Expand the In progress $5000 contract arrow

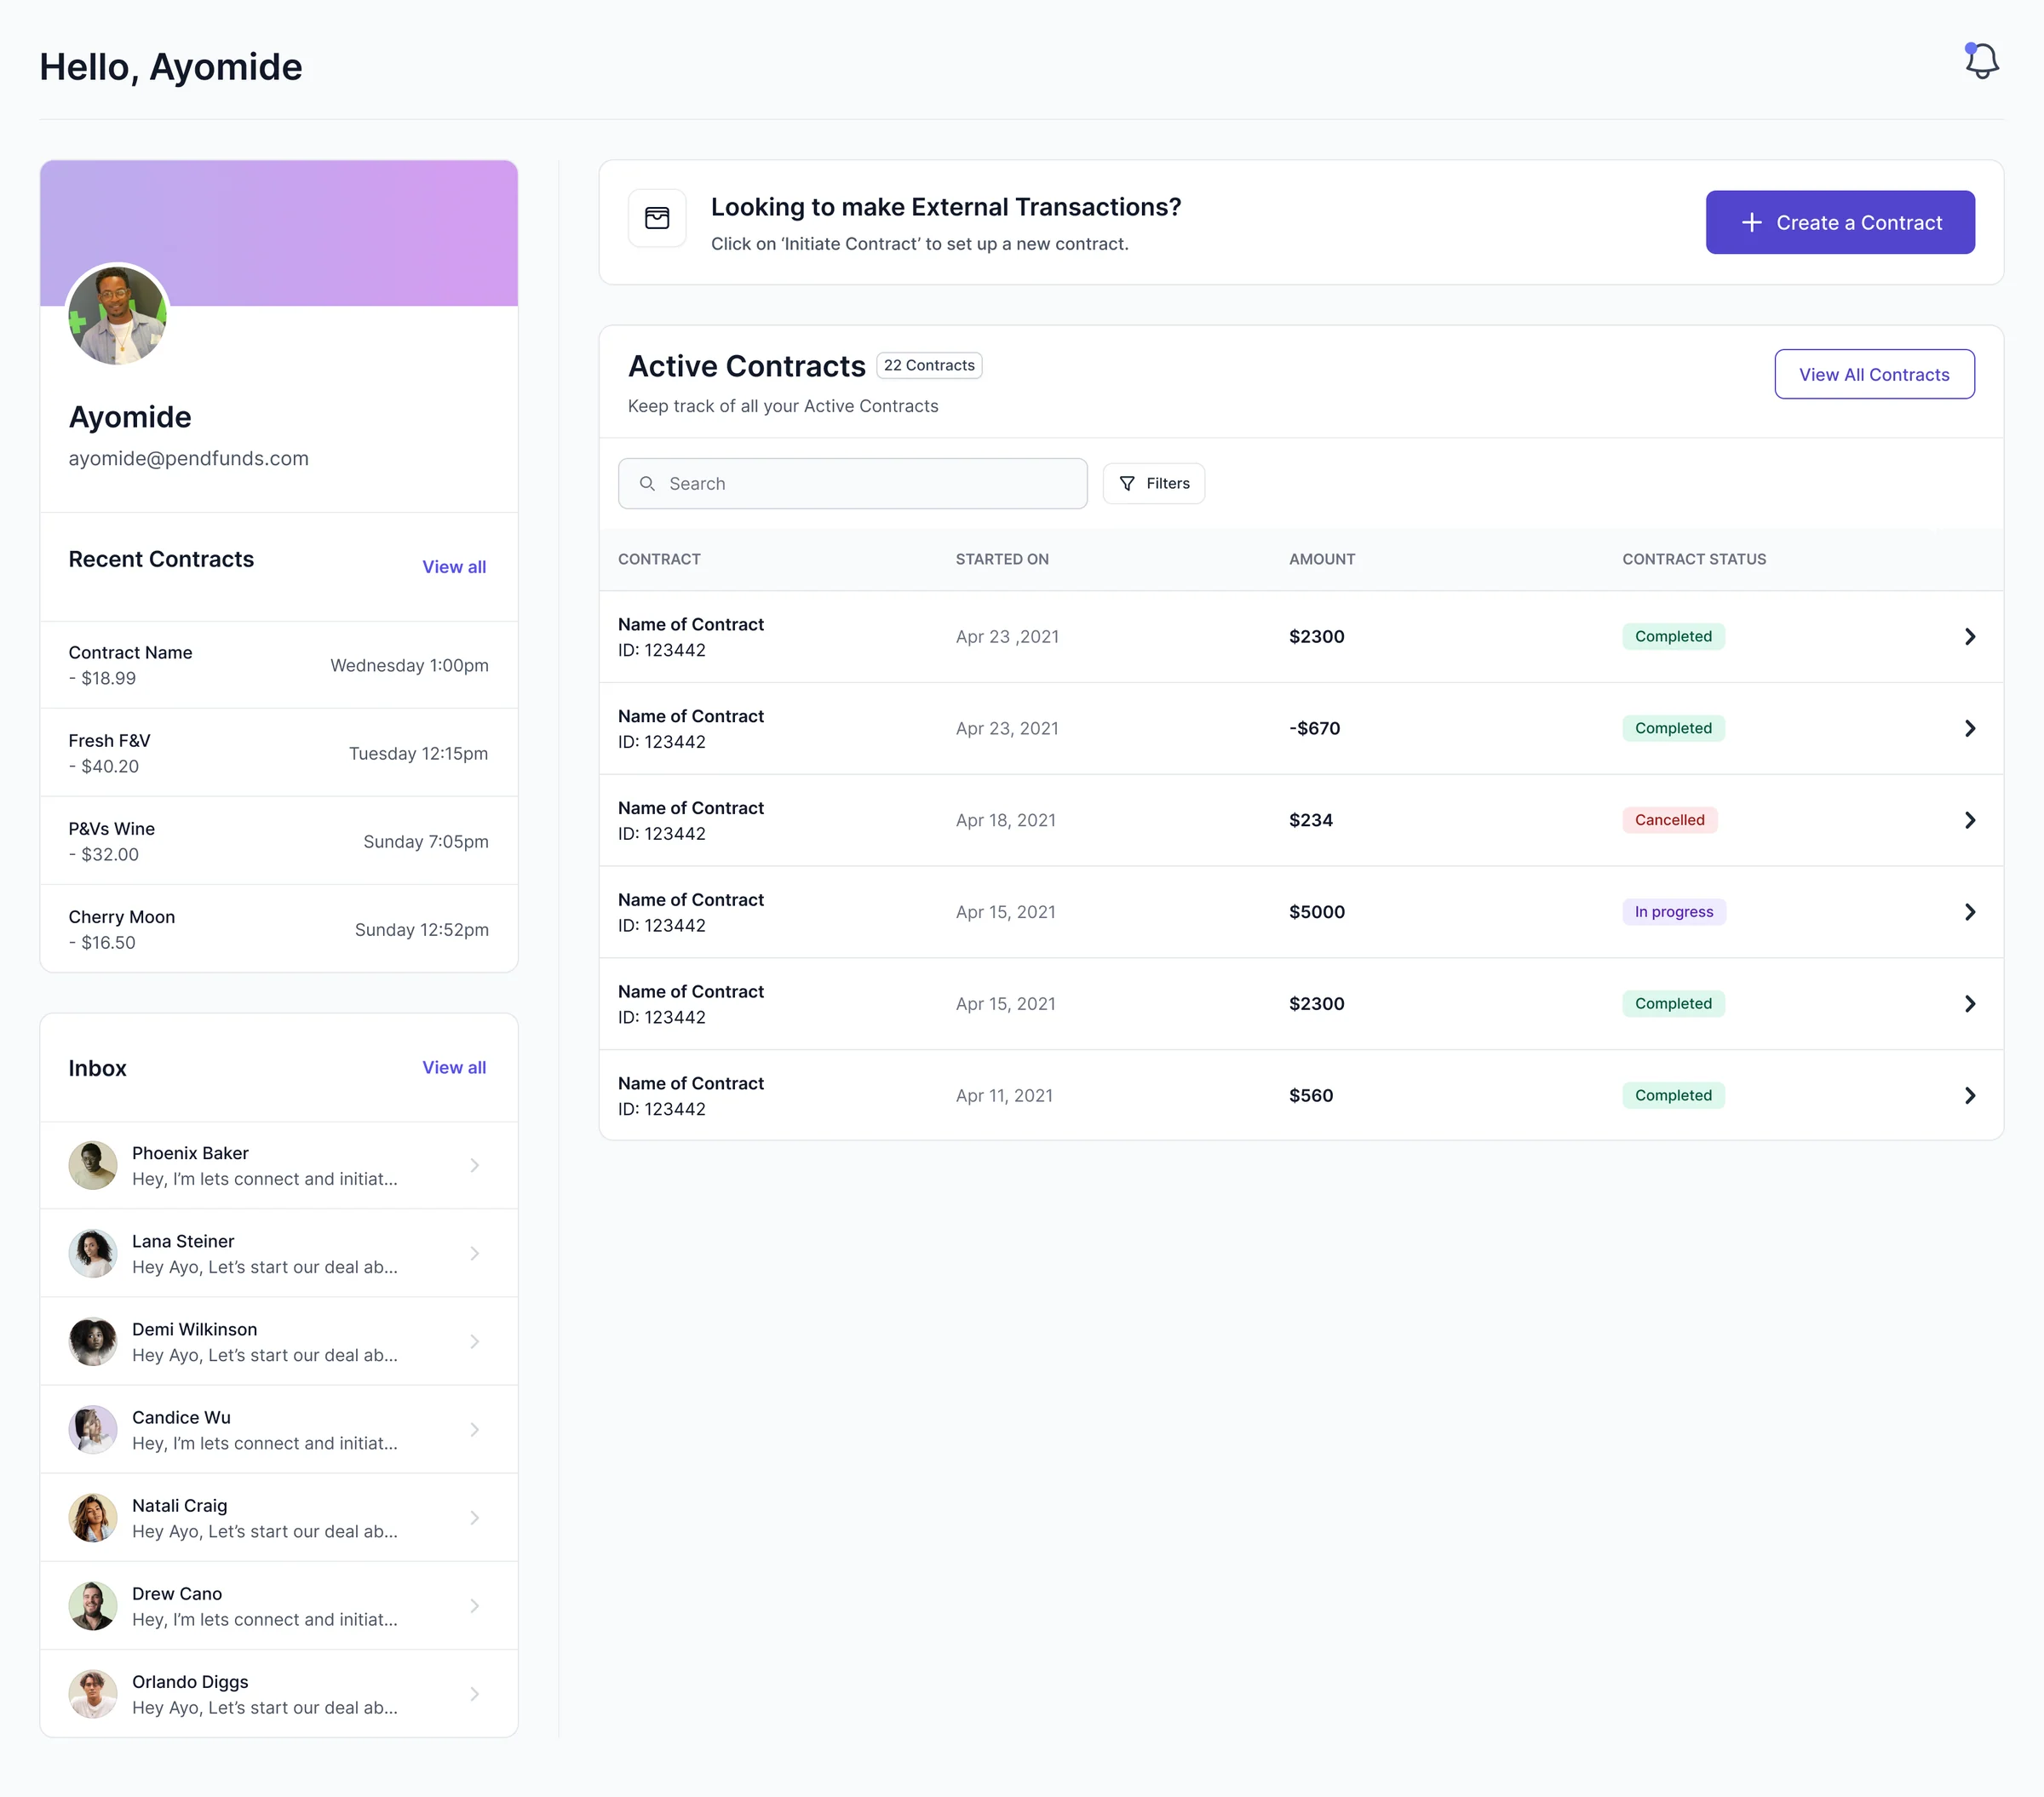tap(1970, 912)
